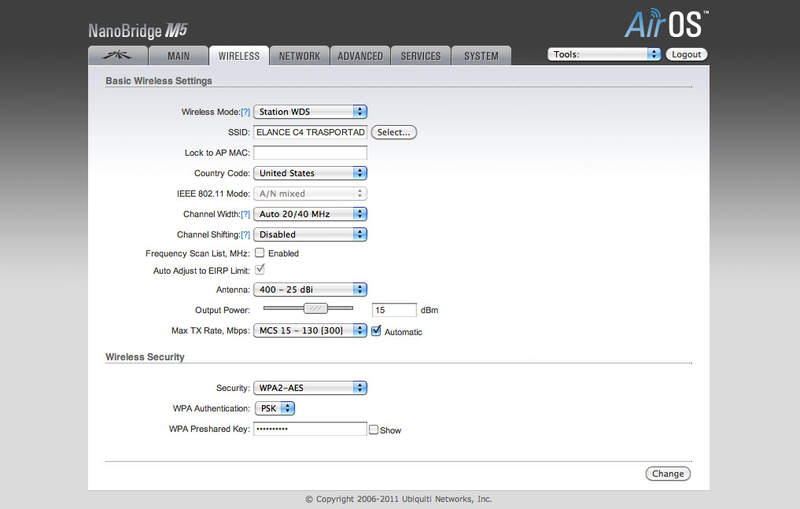Screen dimensions: 800x509
Task: Click the Logout button
Action: [x=686, y=54]
